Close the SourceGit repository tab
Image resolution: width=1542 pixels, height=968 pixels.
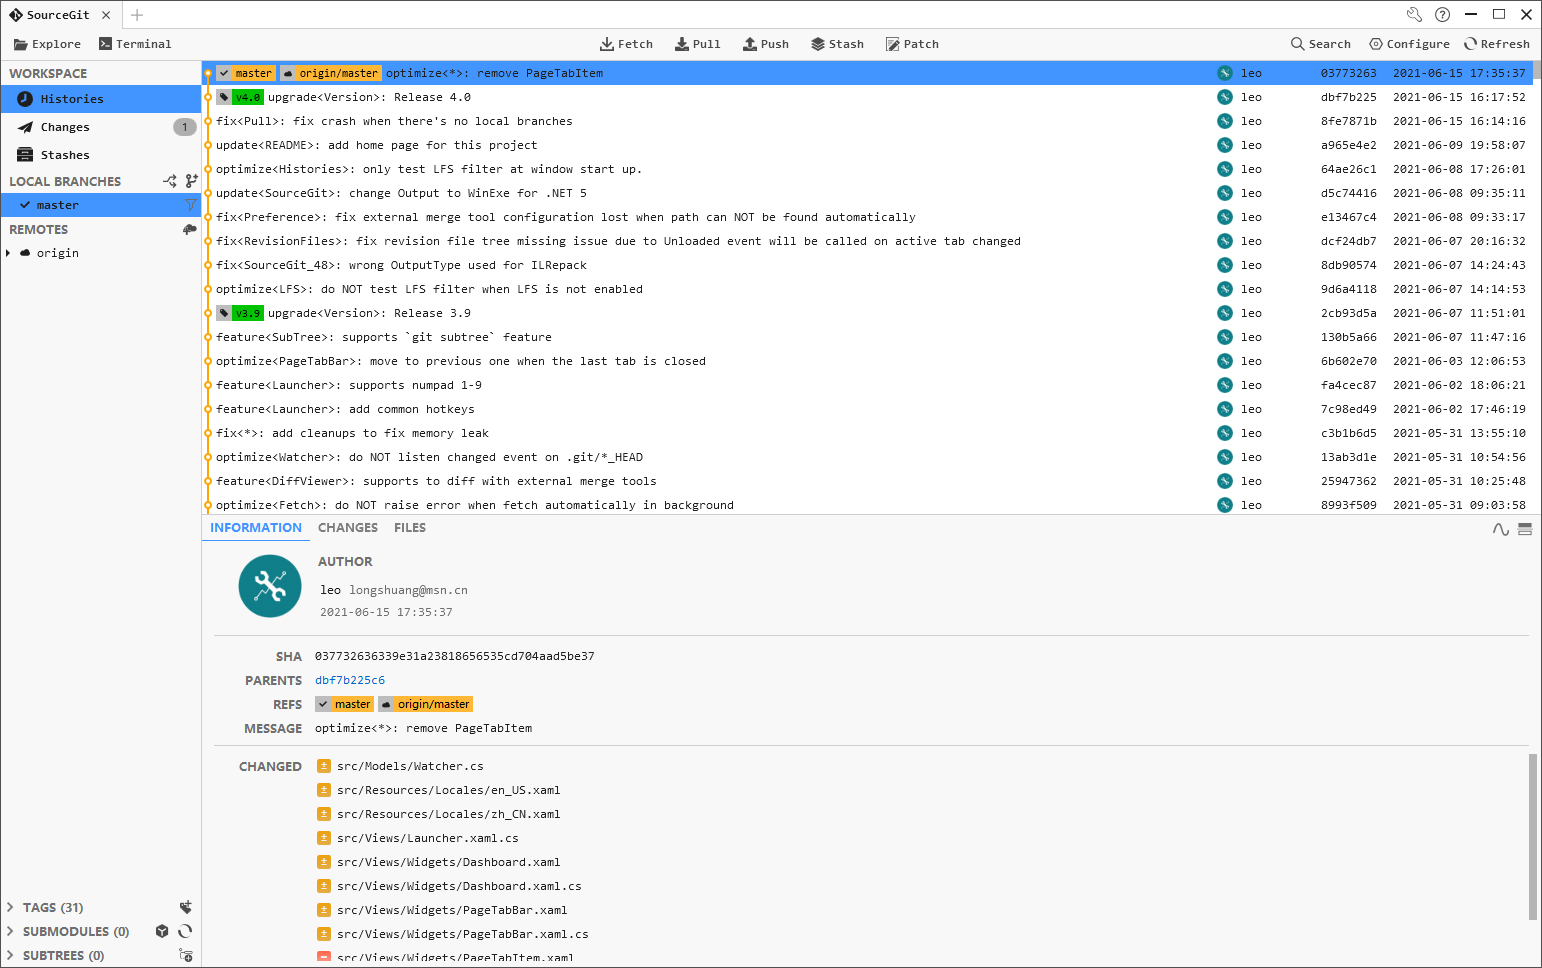[106, 15]
